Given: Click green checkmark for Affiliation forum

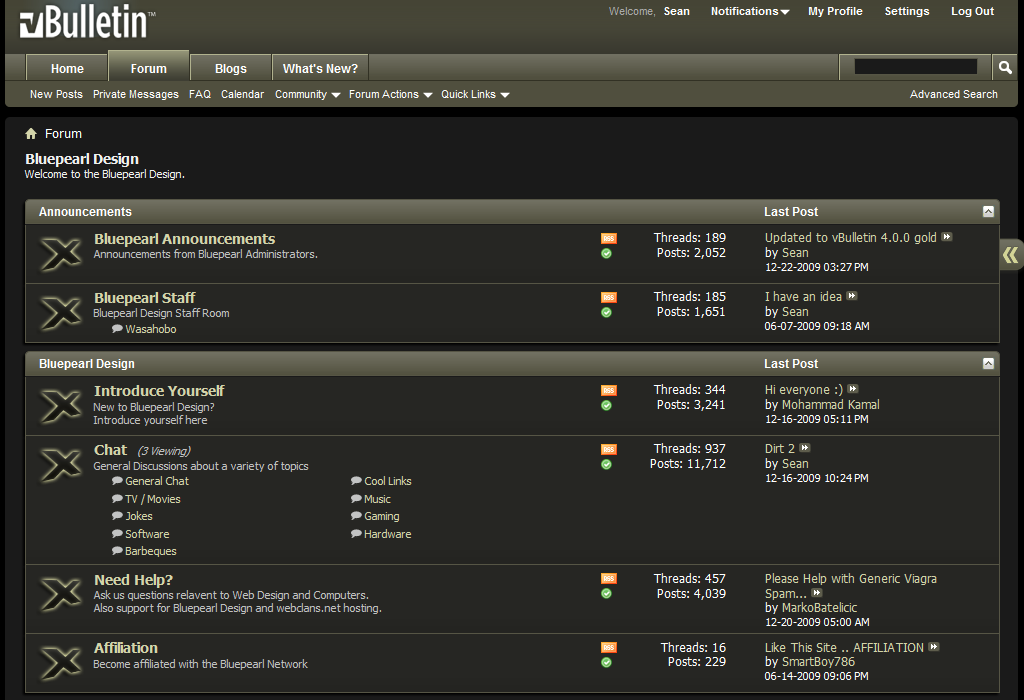Looking at the screenshot, I should pos(607,663).
